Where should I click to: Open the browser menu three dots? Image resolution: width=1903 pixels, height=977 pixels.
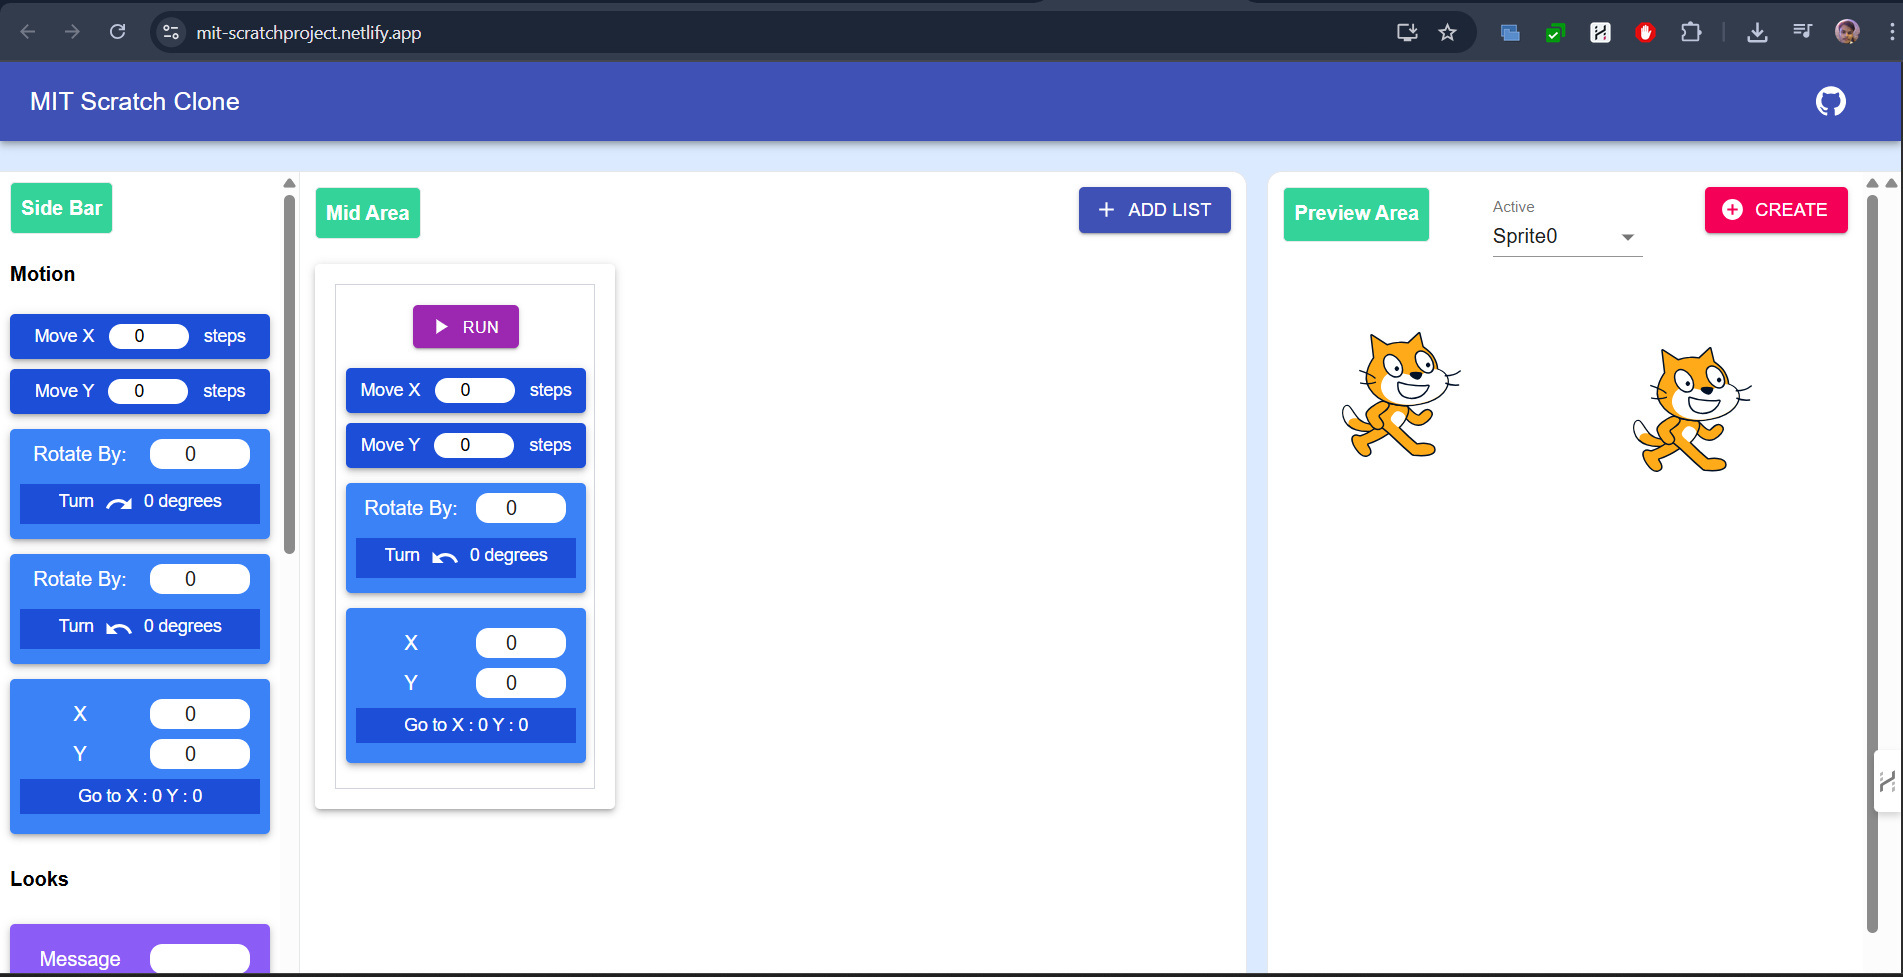pos(1891,32)
